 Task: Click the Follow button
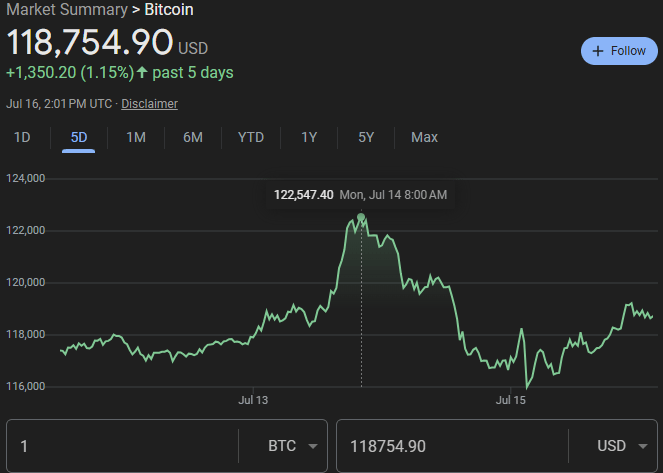(x=619, y=51)
